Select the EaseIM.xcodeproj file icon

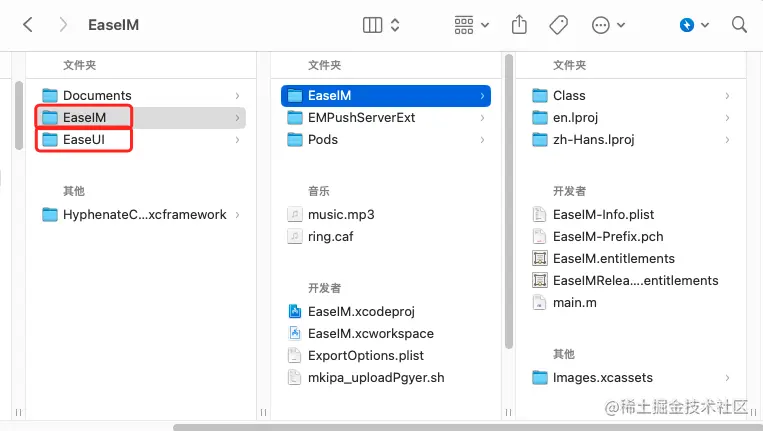coord(295,311)
